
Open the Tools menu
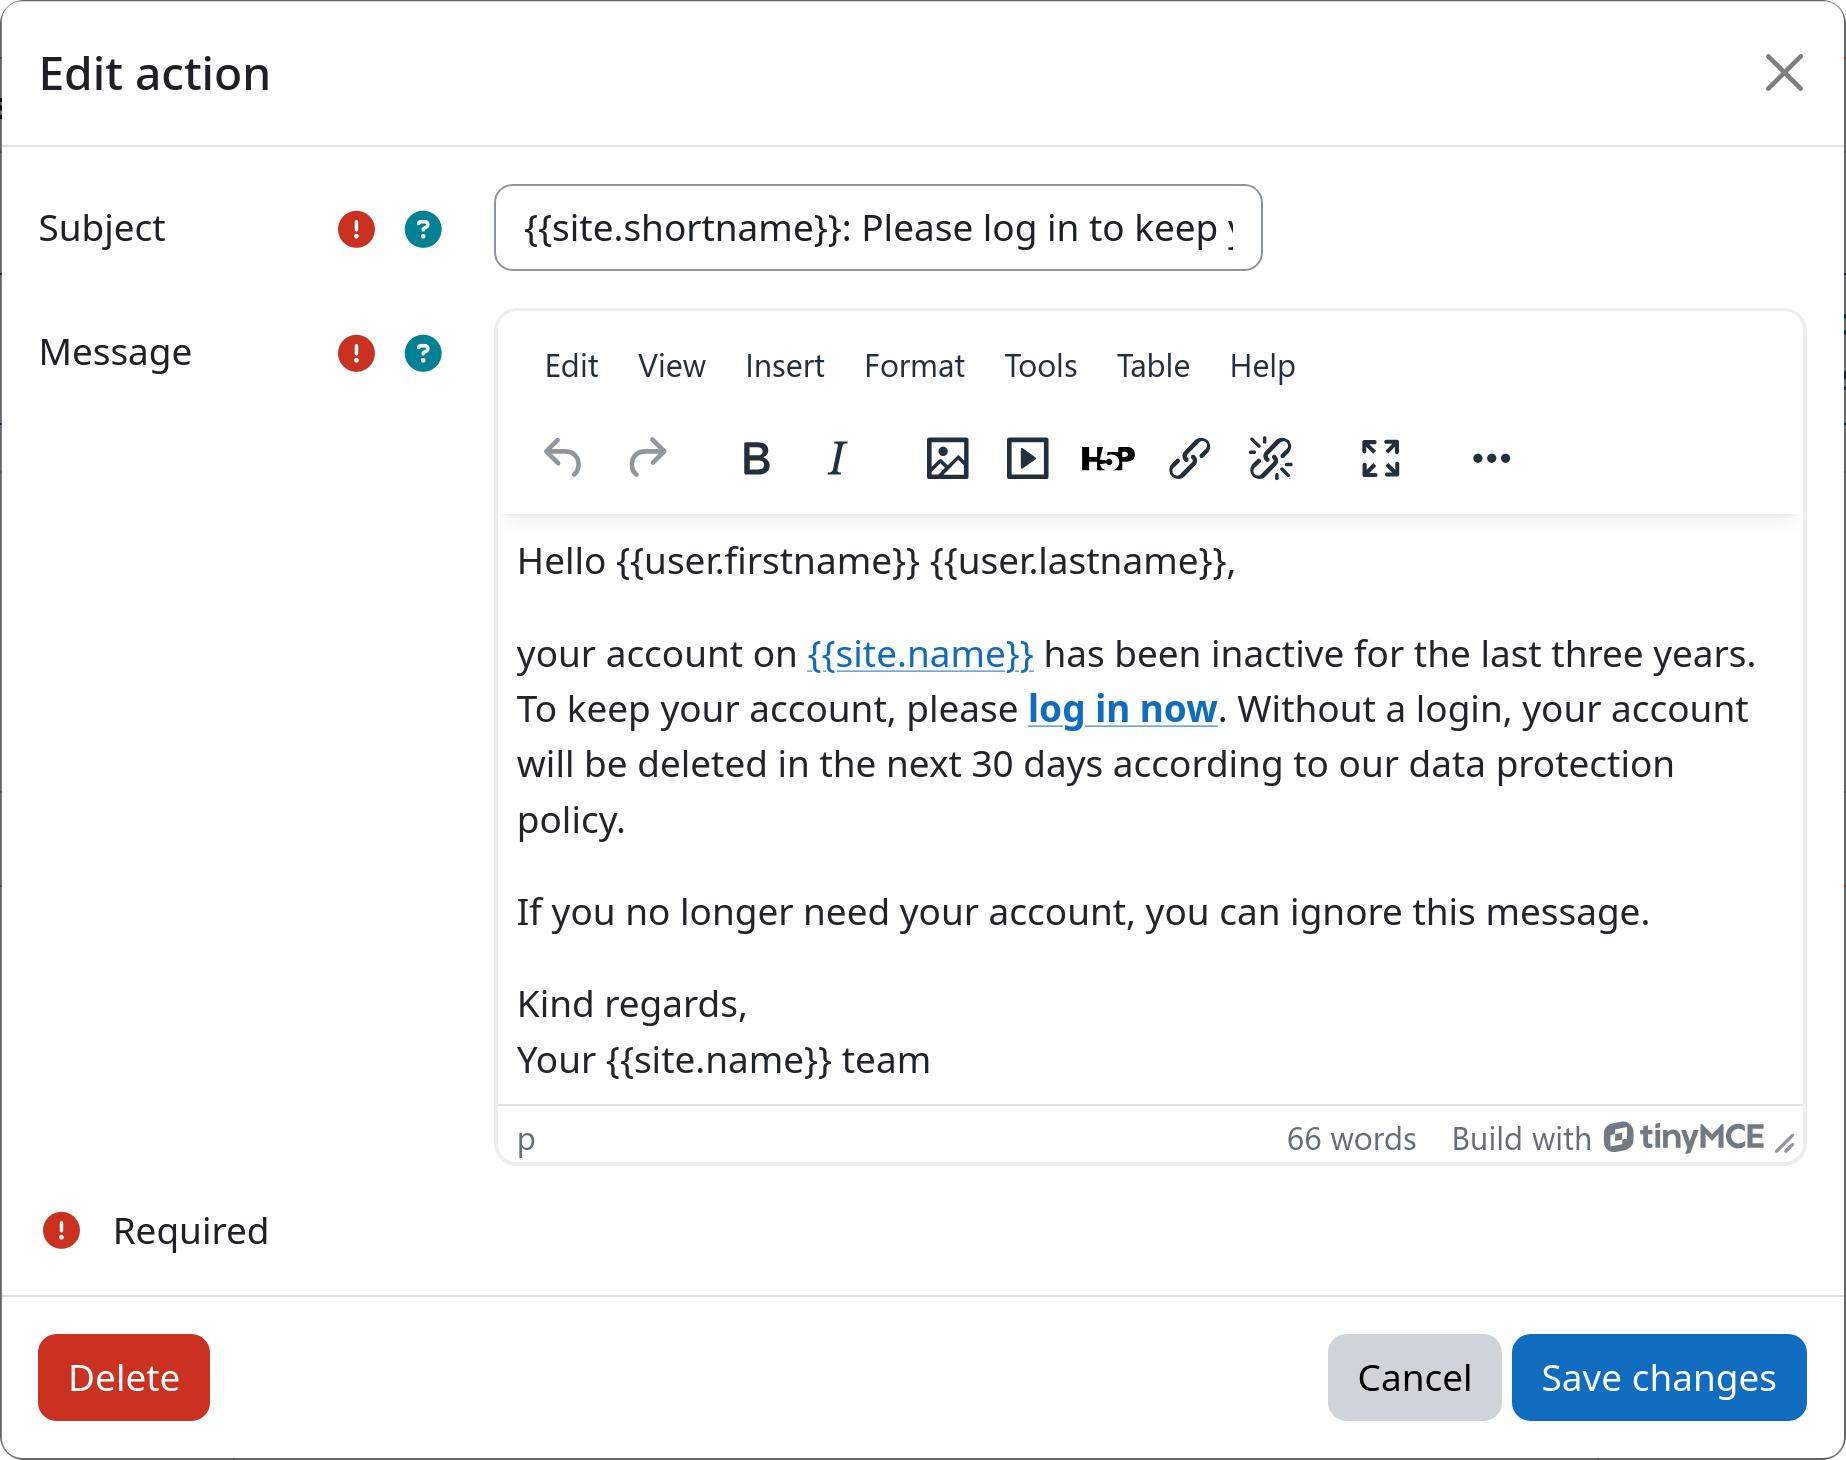(x=1041, y=366)
